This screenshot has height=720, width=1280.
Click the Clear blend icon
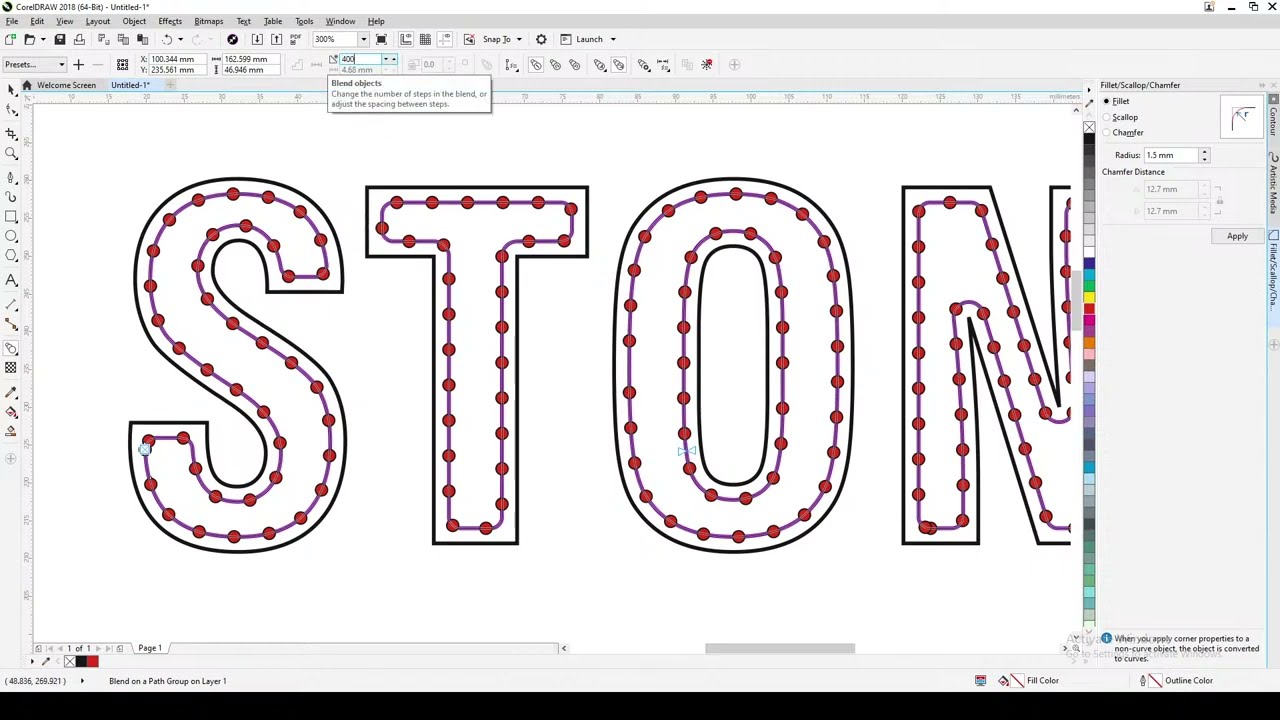coord(706,65)
